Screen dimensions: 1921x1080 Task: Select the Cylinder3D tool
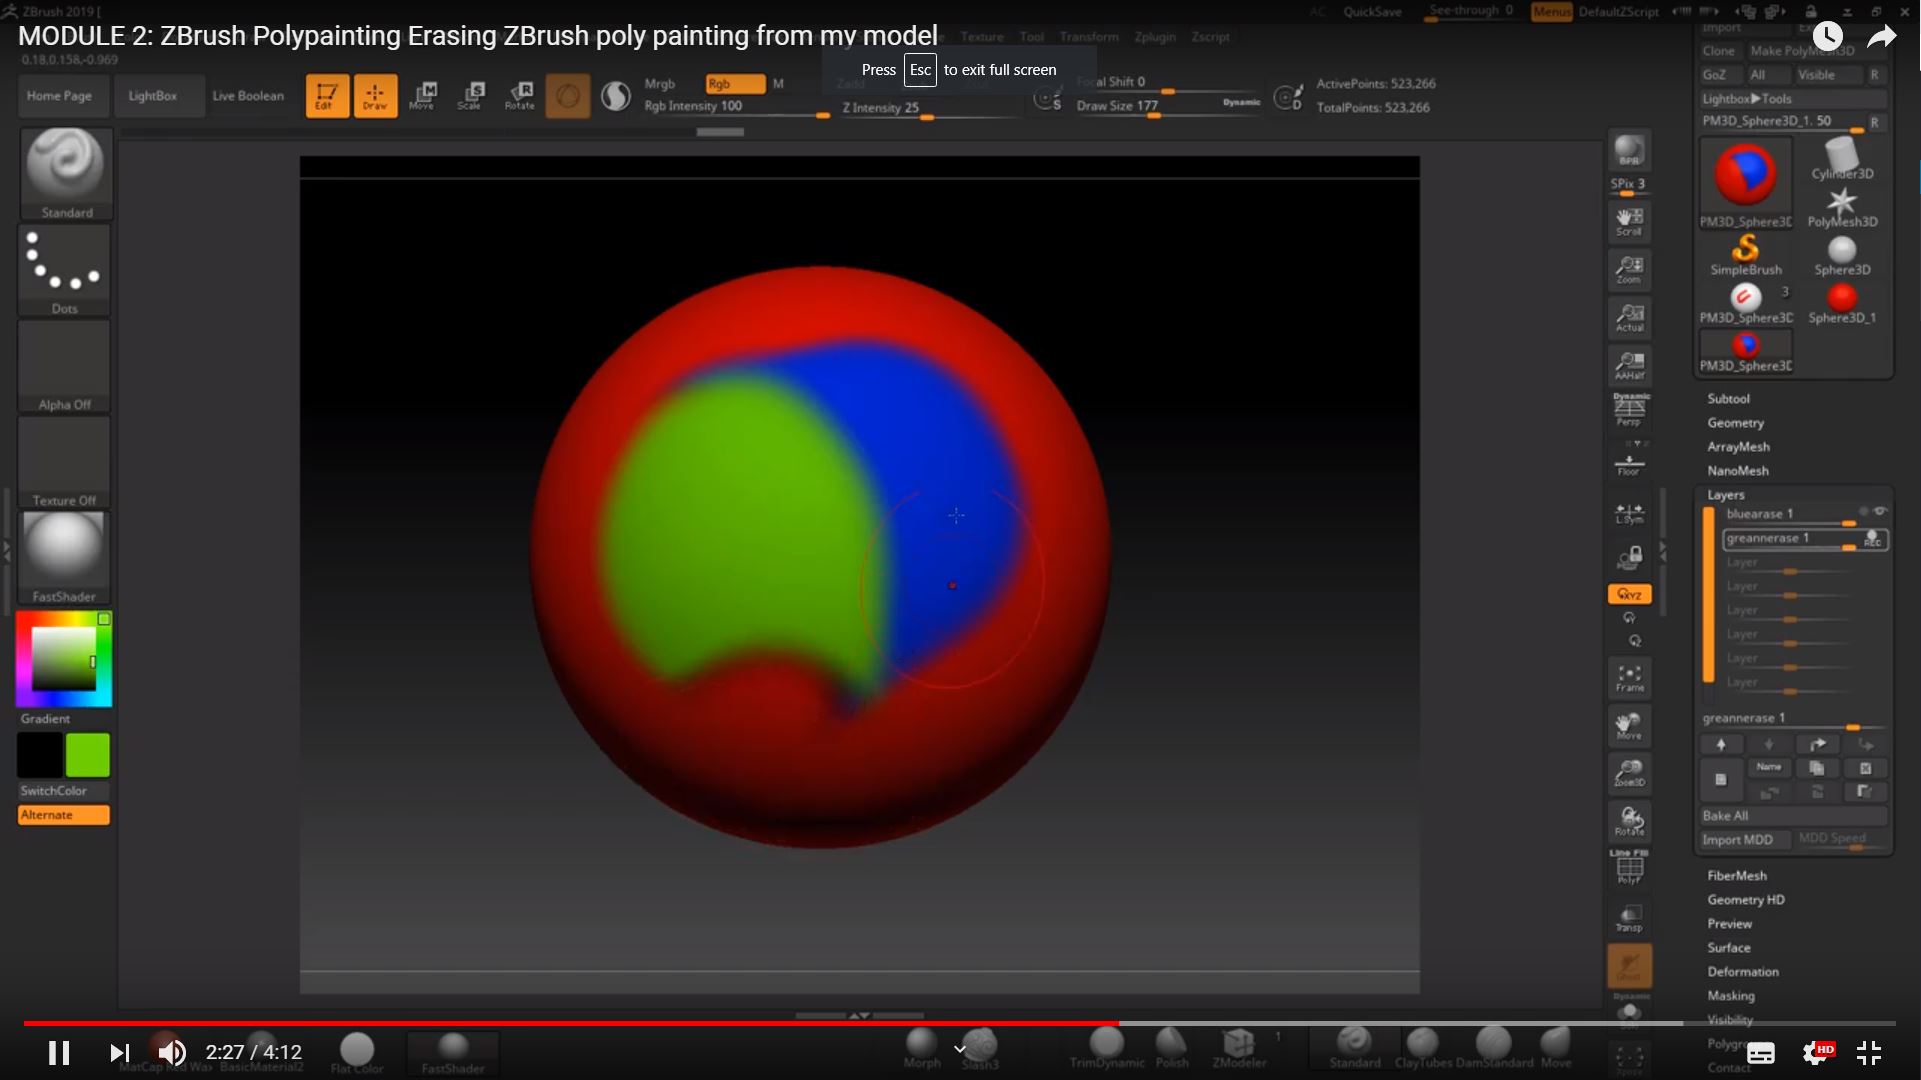pyautogui.click(x=1842, y=160)
